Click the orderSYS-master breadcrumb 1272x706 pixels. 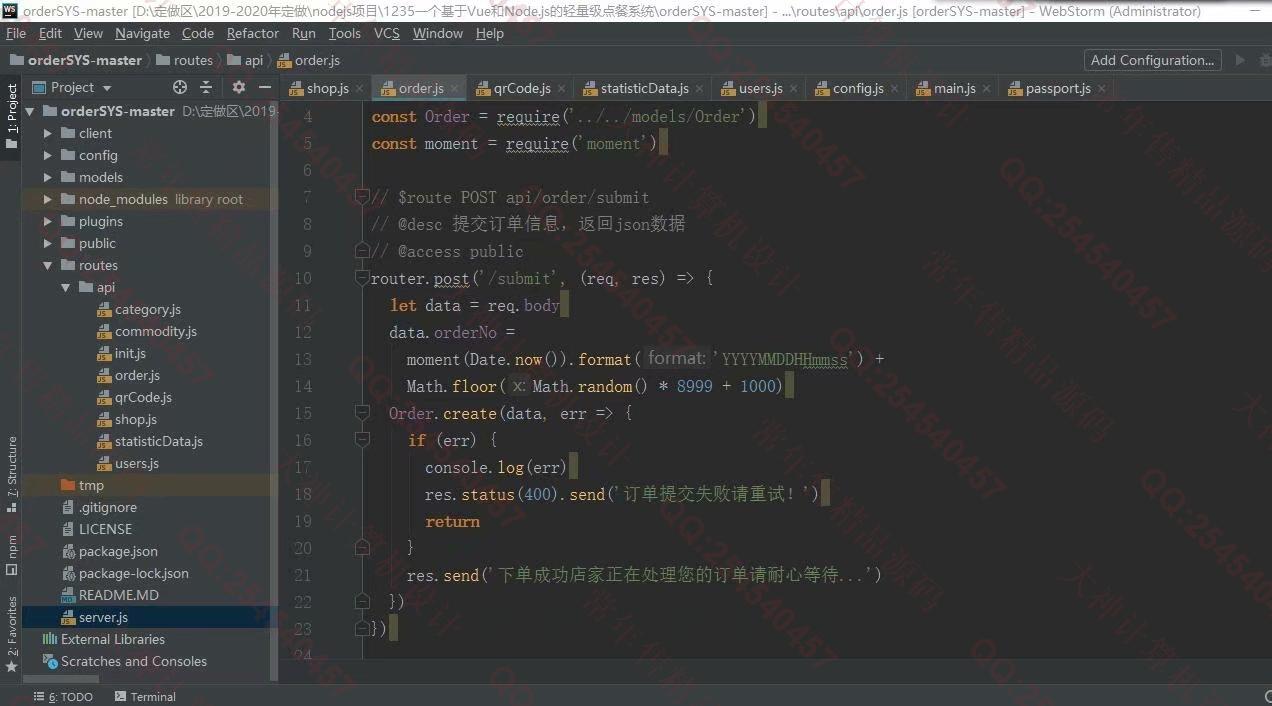pyautogui.click(x=77, y=60)
